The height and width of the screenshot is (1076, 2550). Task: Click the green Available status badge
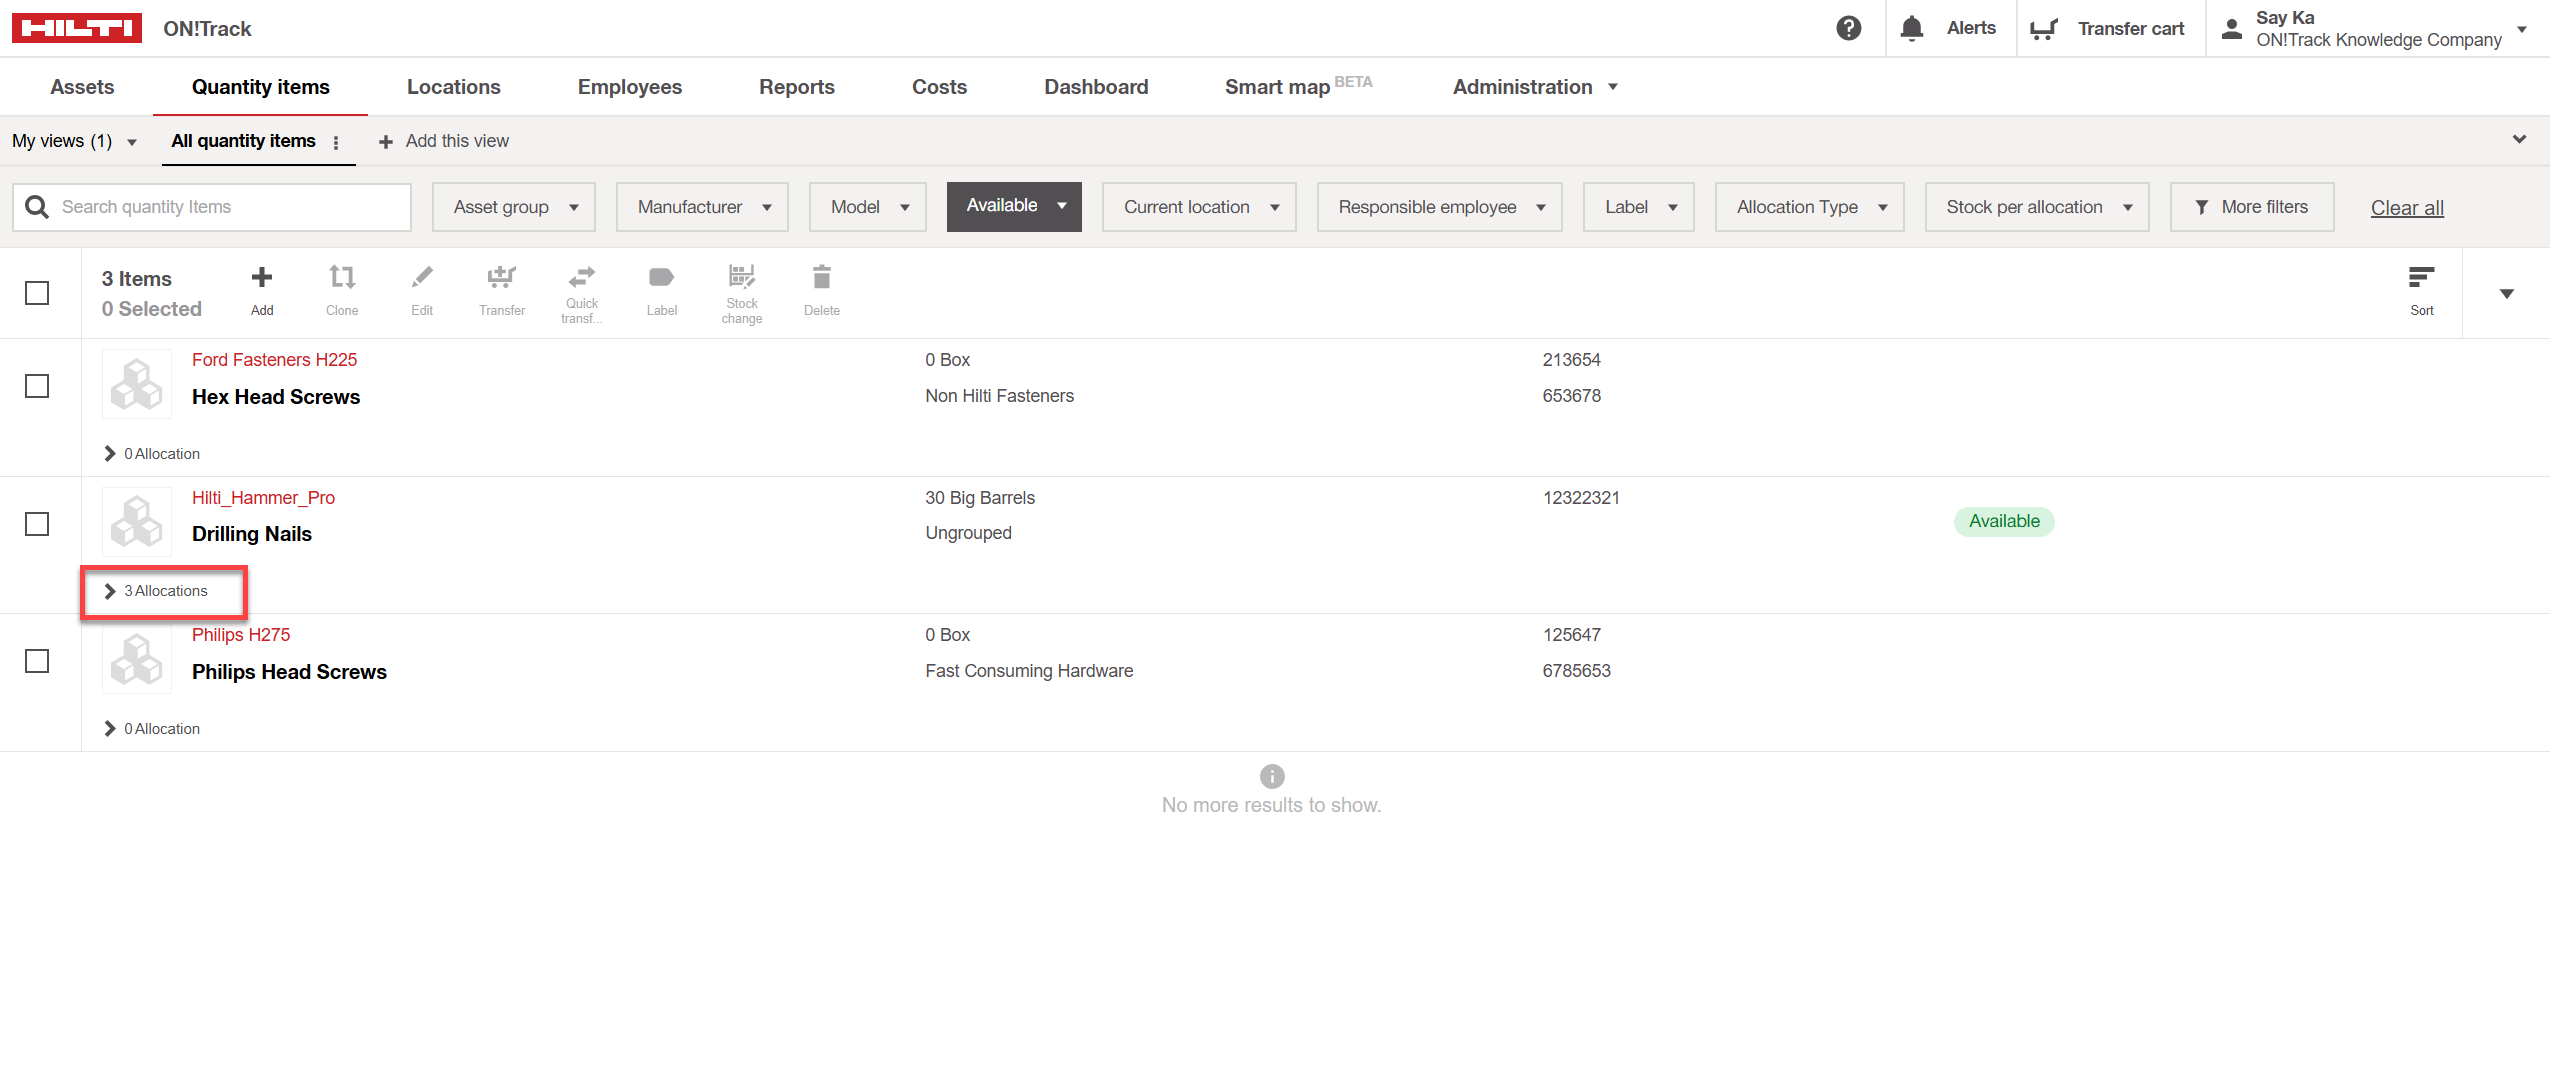pyautogui.click(x=2004, y=521)
